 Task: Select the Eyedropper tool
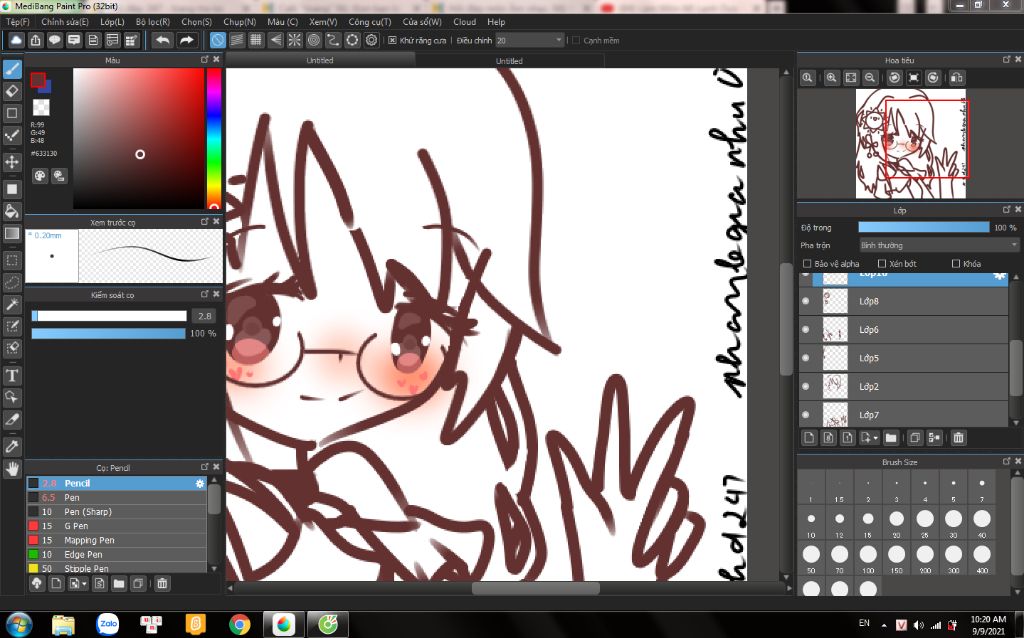[12, 447]
